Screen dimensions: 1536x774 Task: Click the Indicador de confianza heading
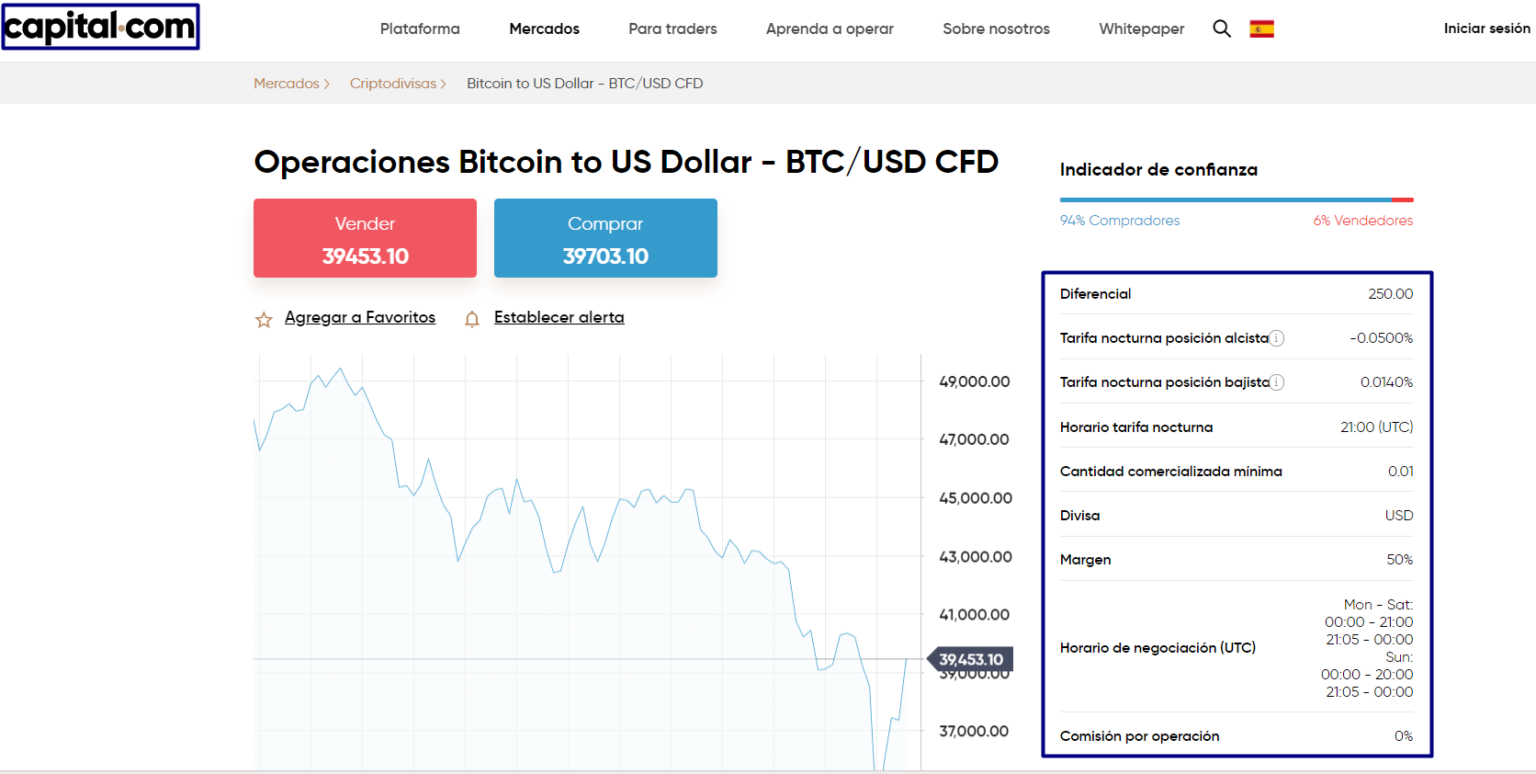point(1159,170)
